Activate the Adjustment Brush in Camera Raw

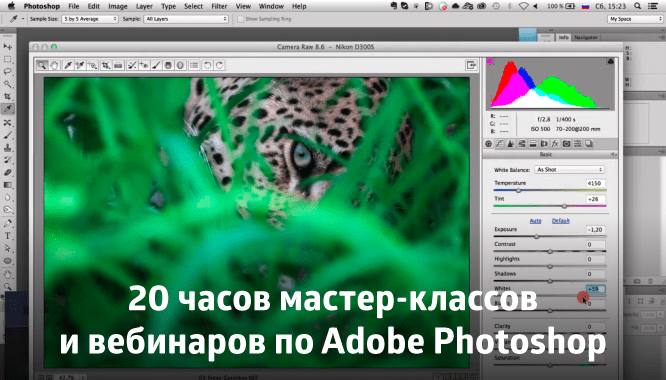pos(156,65)
